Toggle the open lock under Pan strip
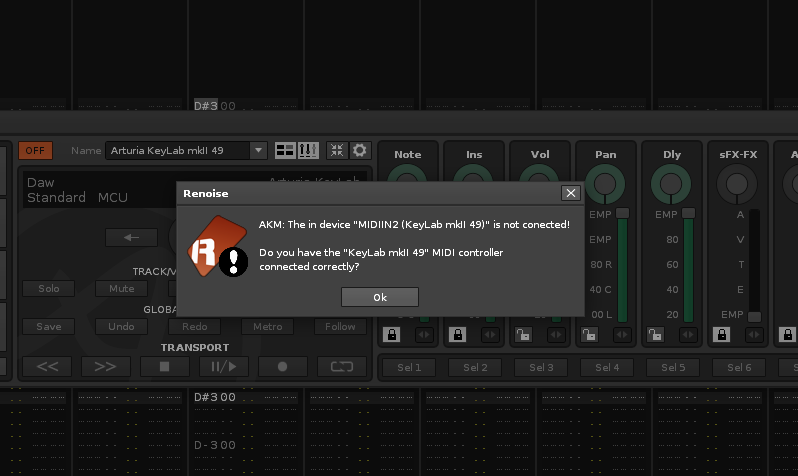798x476 pixels. tap(589, 334)
